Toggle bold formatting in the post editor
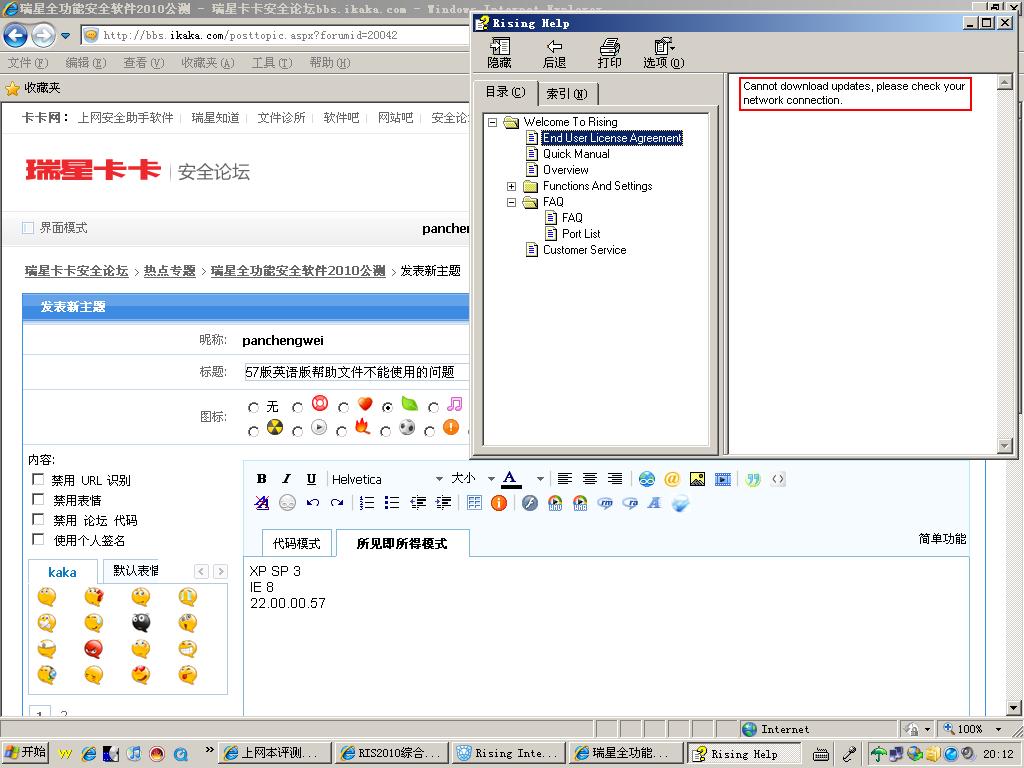The width and height of the screenshot is (1024, 768). coord(261,479)
